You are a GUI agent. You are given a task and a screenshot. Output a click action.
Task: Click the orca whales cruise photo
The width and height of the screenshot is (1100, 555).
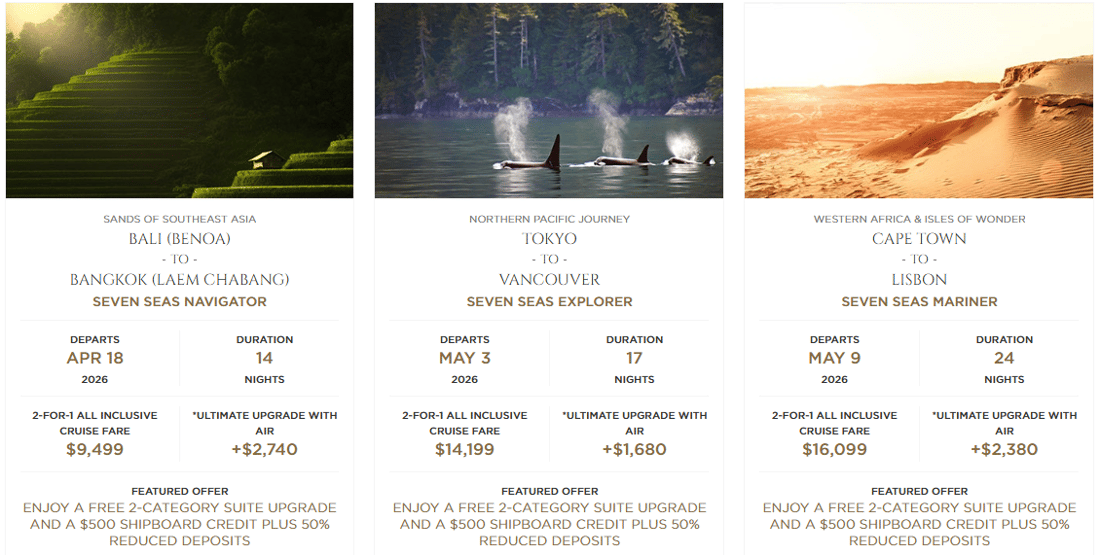click(x=549, y=100)
